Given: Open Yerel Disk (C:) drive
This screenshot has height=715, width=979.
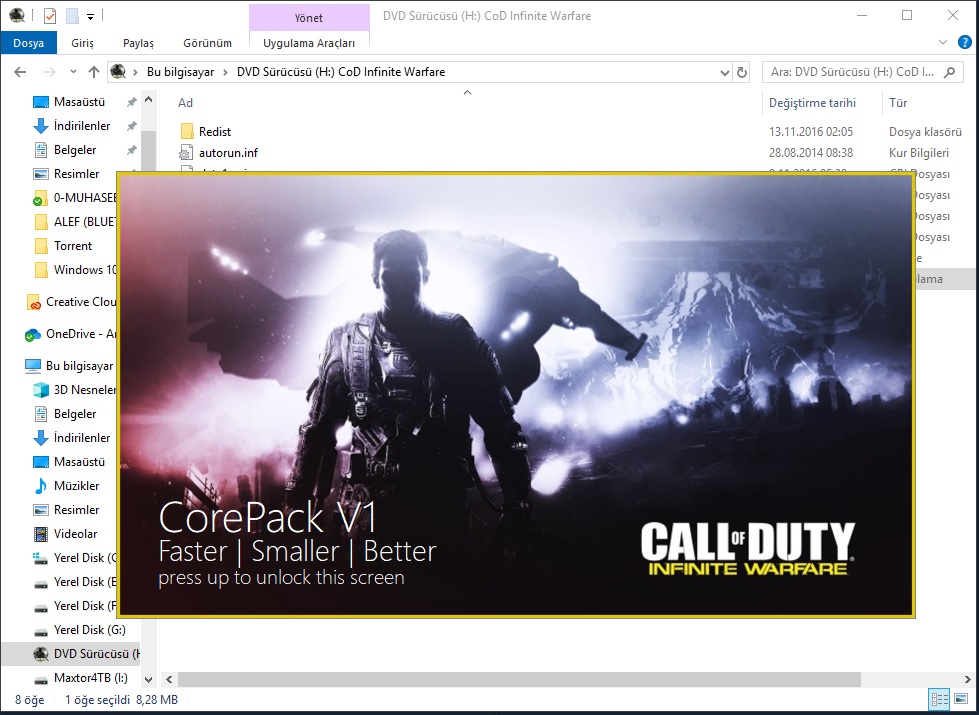Looking at the screenshot, I should 74,558.
